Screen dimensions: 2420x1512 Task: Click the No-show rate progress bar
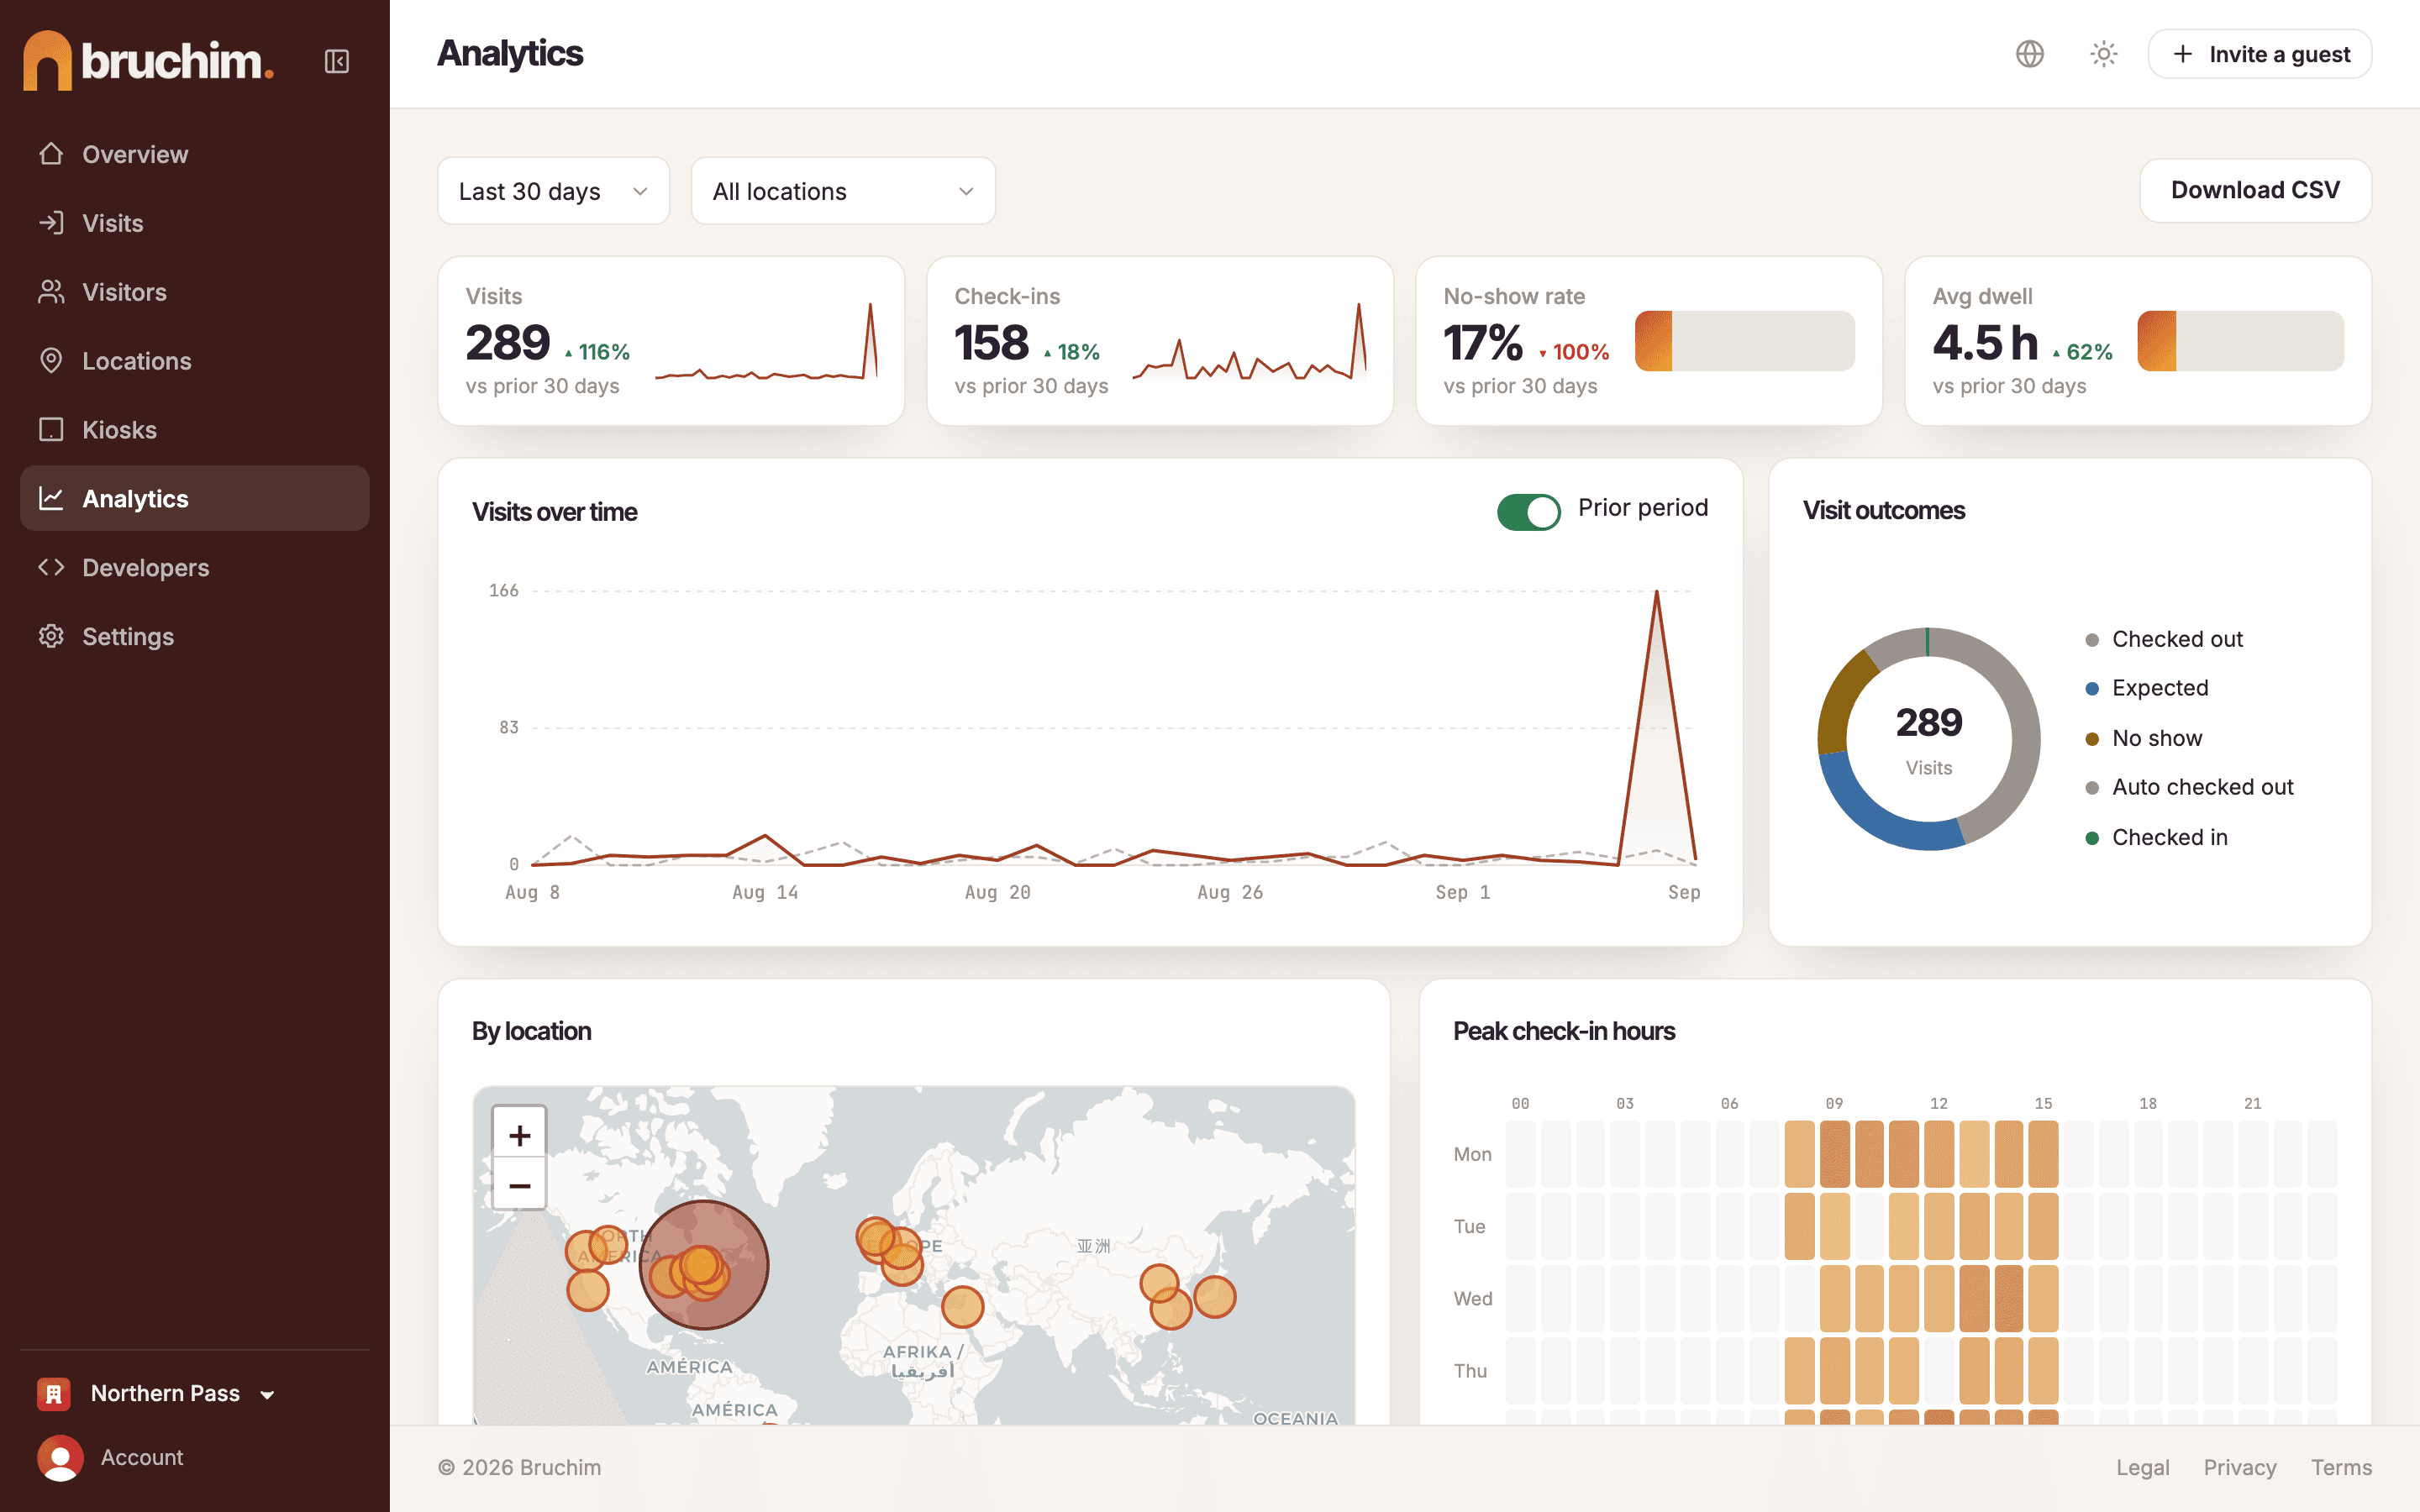coord(1744,341)
